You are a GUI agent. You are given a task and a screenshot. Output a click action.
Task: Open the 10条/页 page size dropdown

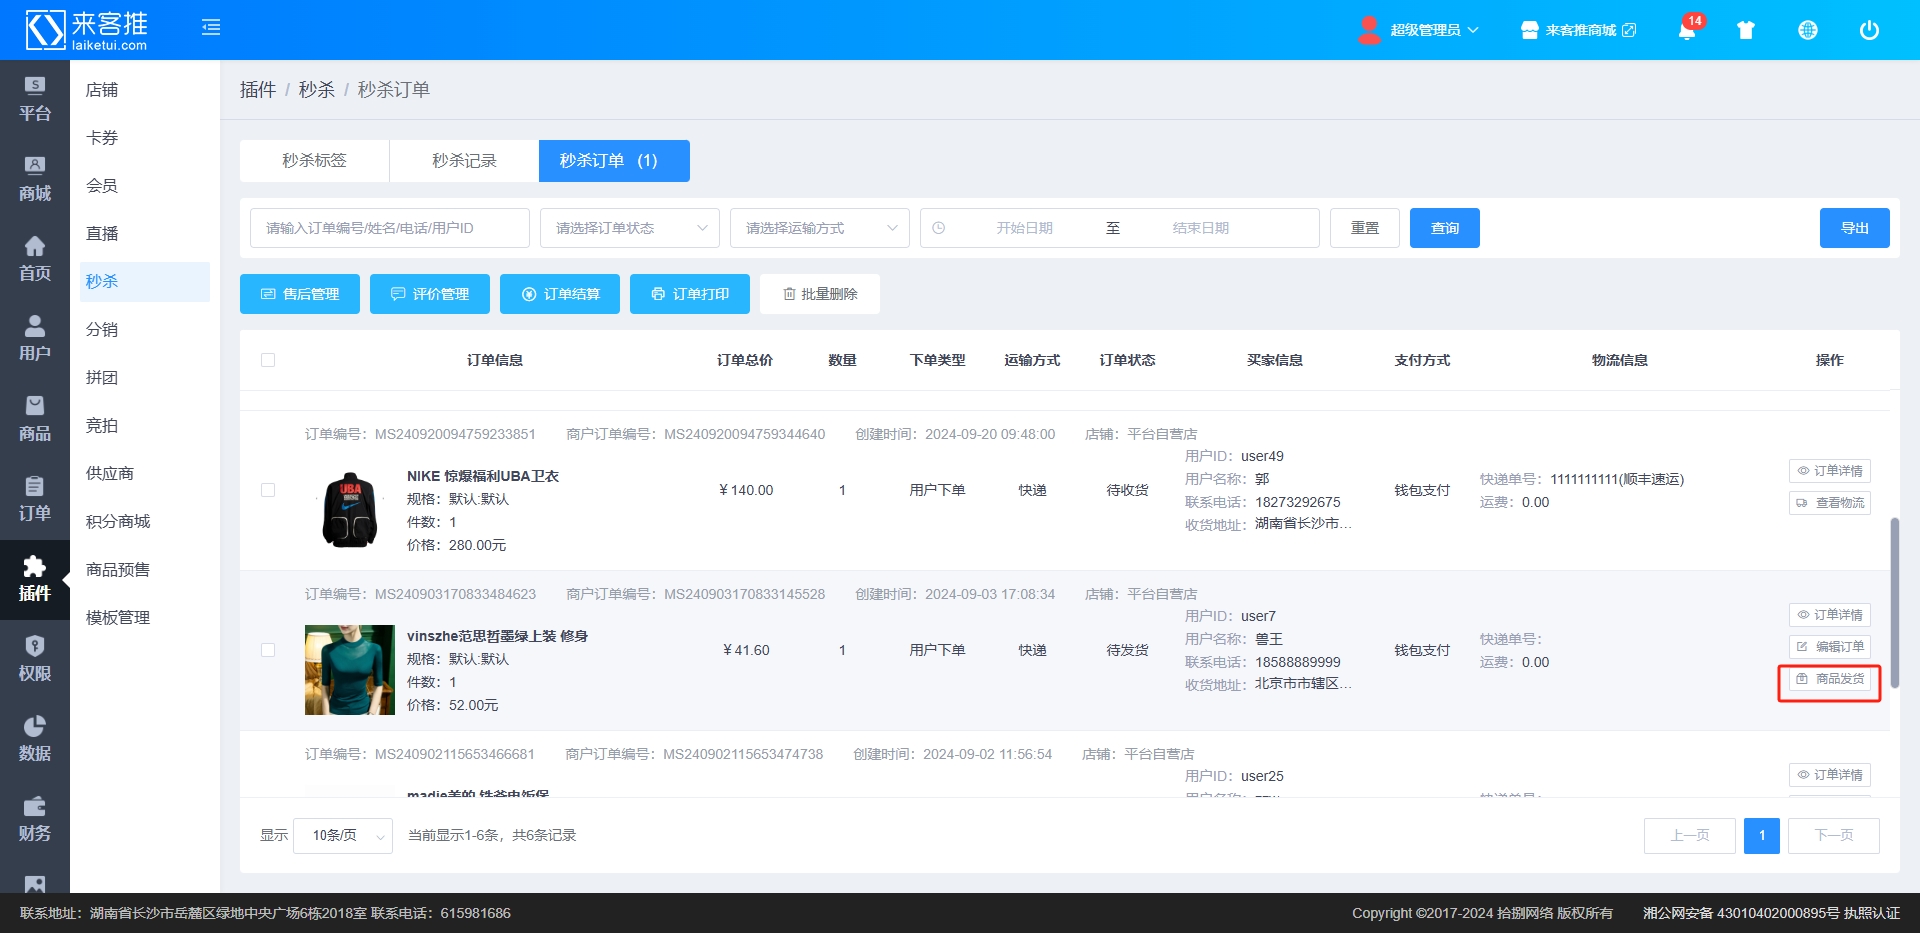point(342,835)
